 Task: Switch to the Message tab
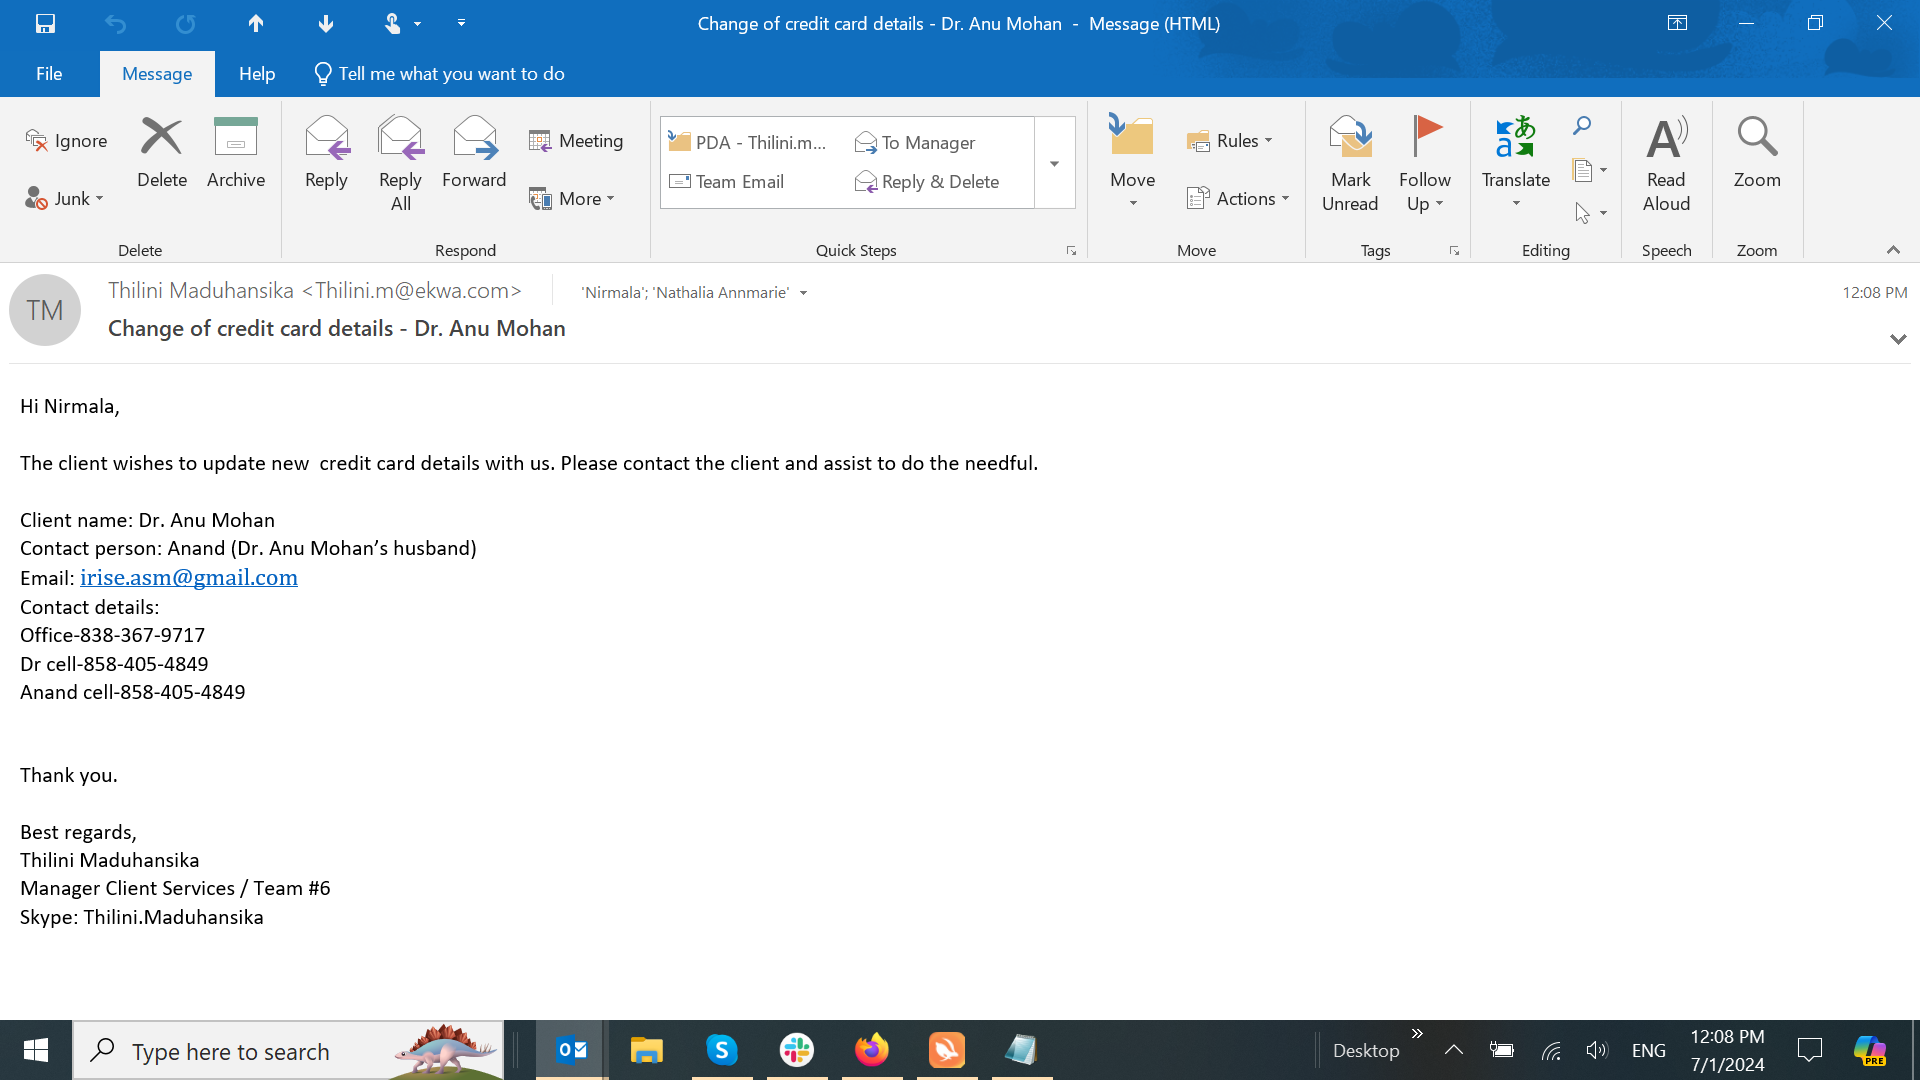click(157, 74)
